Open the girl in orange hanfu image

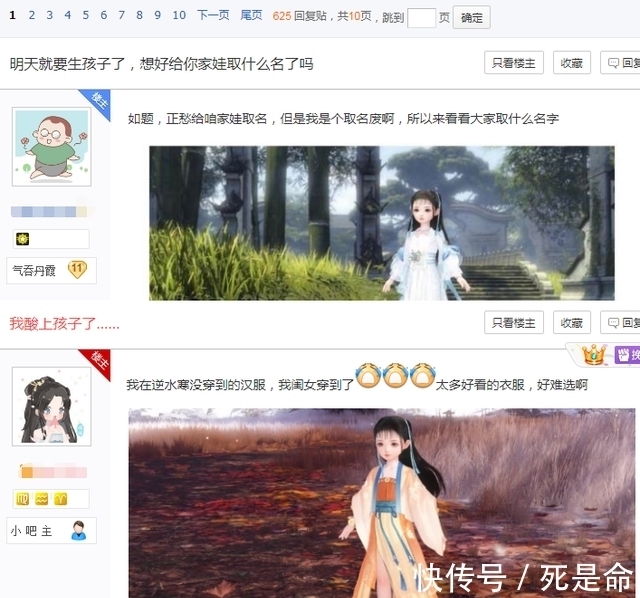click(x=382, y=503)
